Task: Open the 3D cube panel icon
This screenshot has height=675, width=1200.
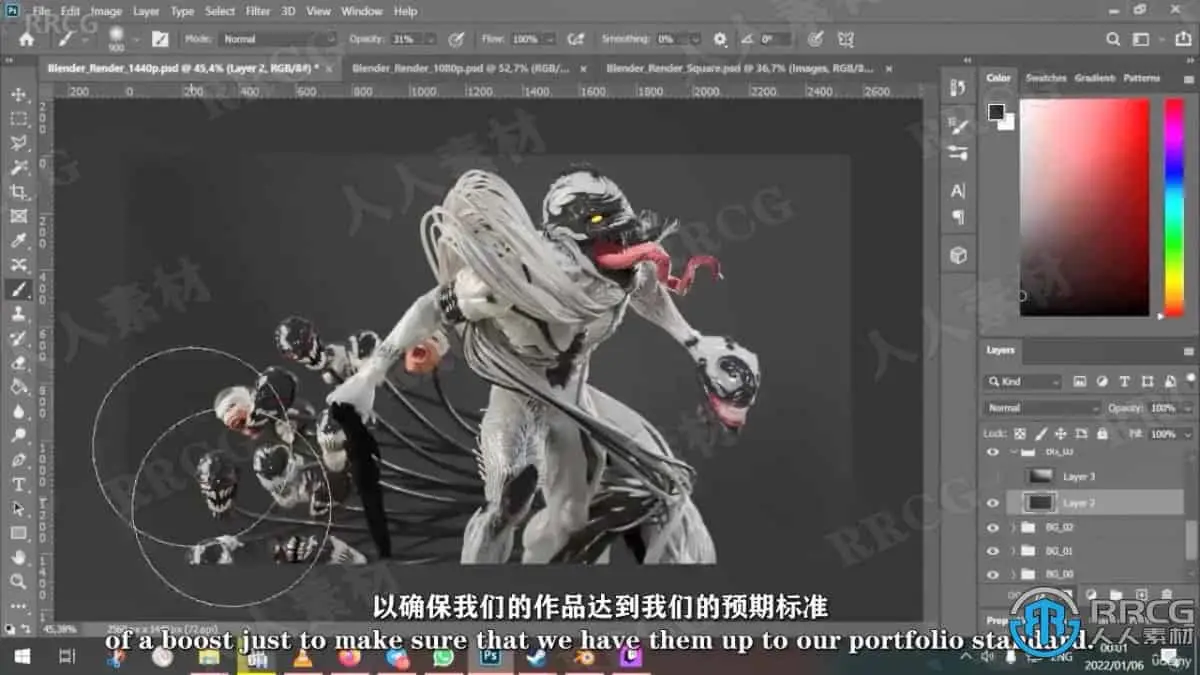Action: pyautogui.click(x=958, y=255)
